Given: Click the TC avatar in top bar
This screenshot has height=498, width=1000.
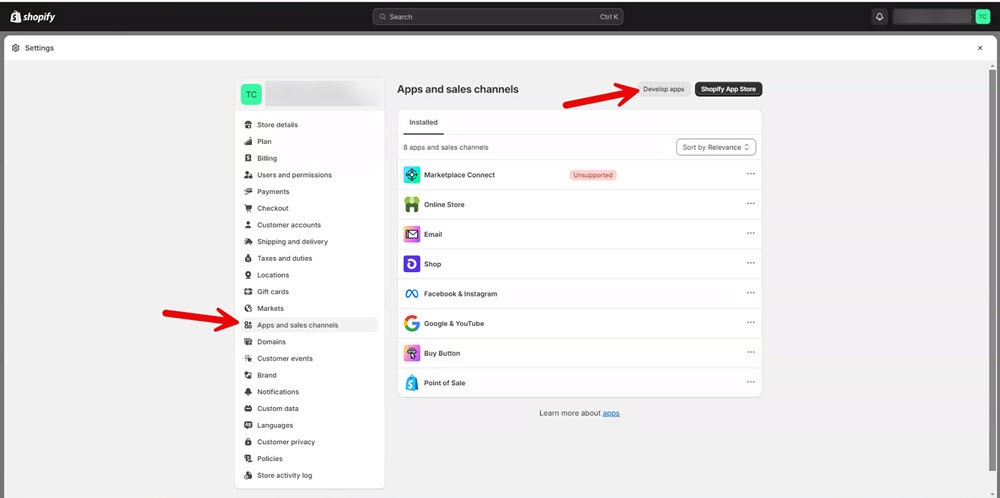Looking at the screenshot, I should tap(982, 17).
